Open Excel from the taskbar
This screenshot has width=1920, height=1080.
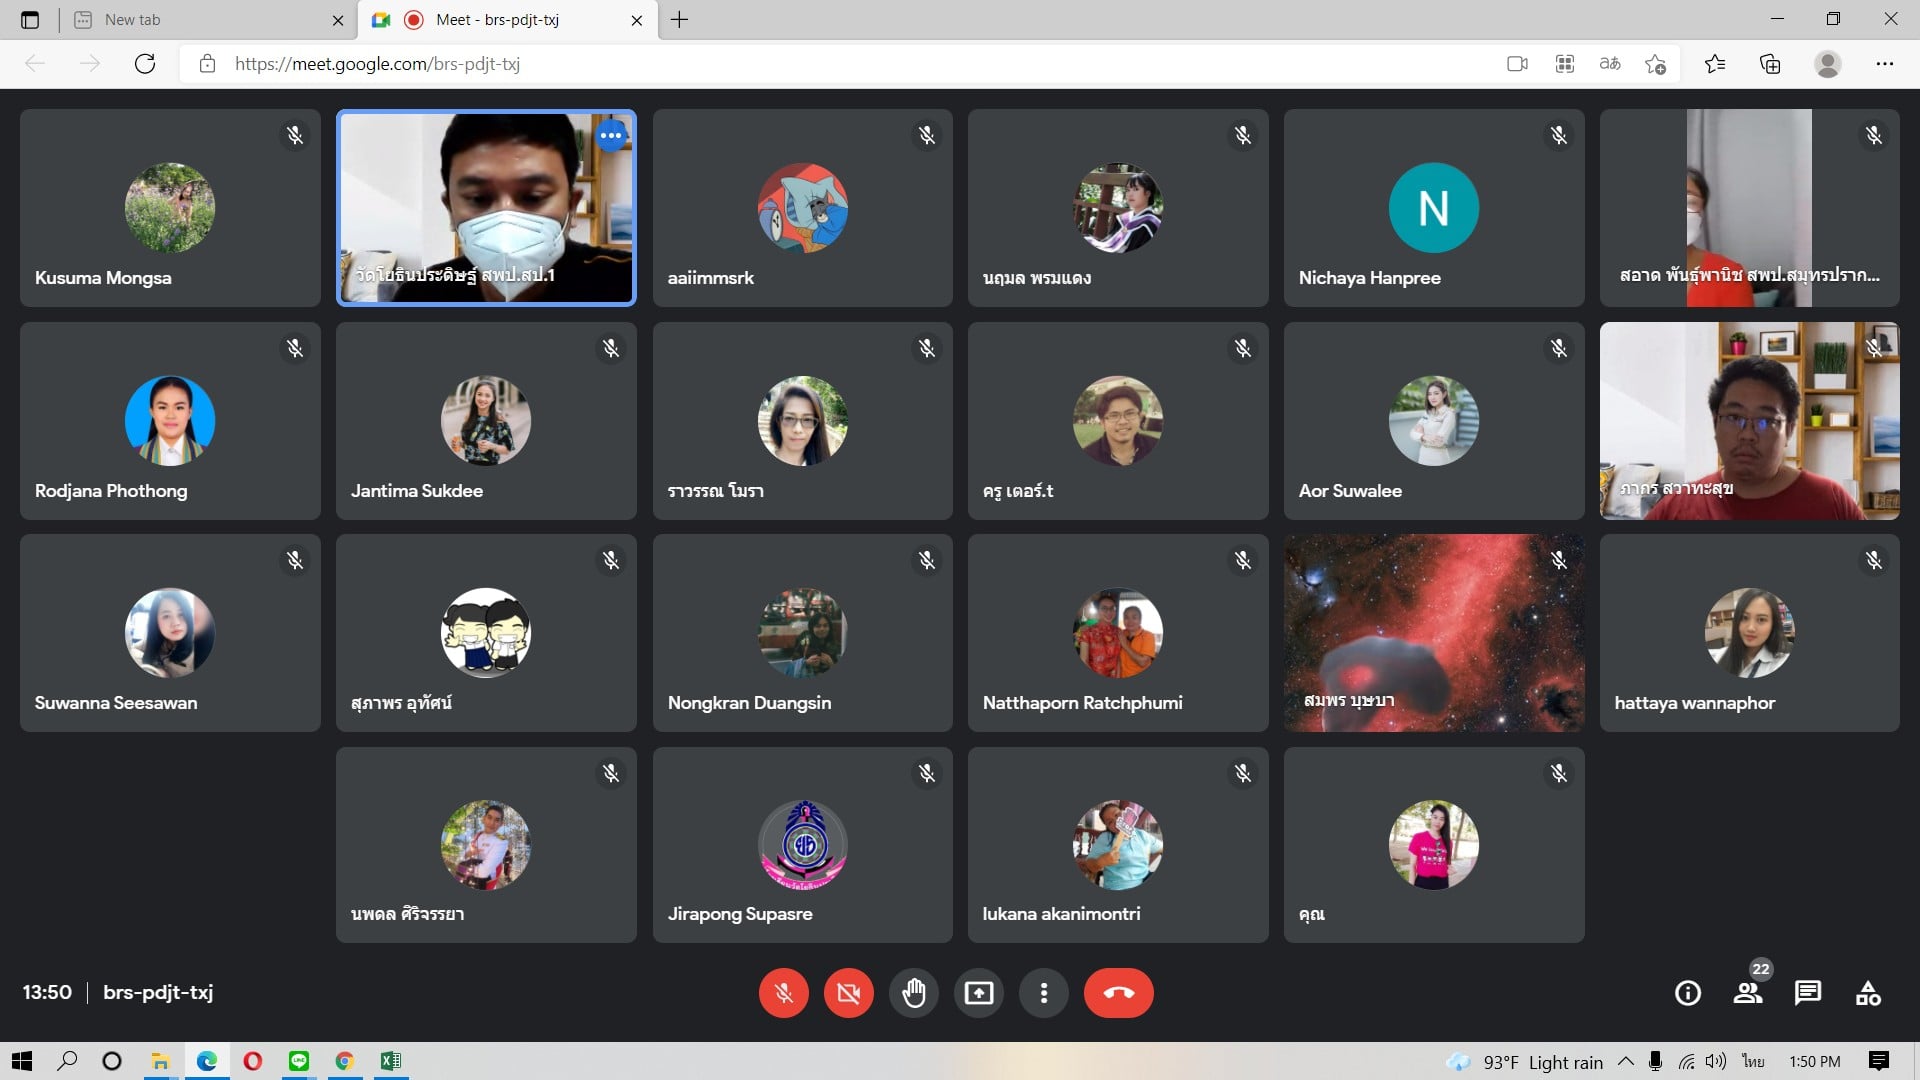(x=391, y=1061)
